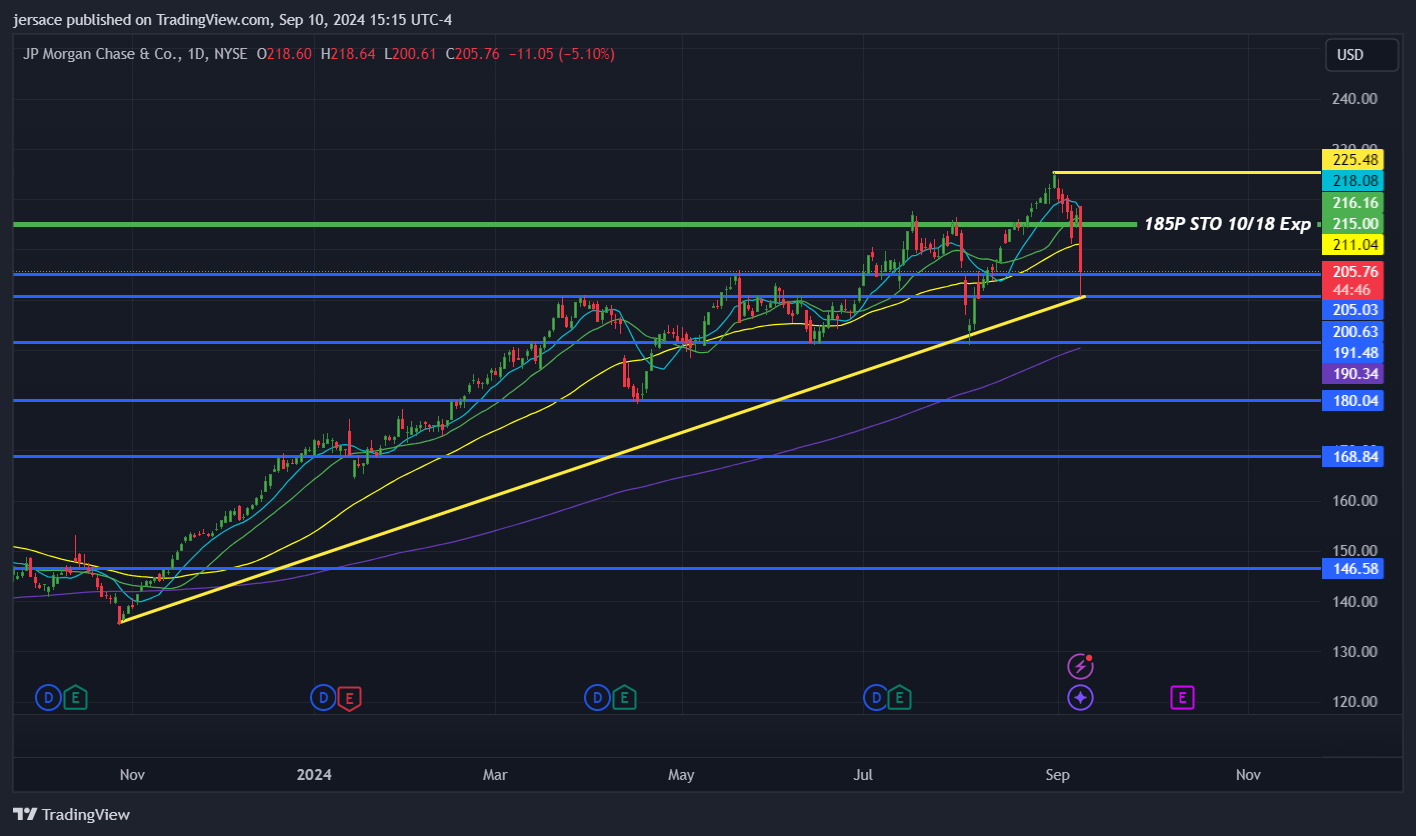Click the 146.58 blue price label

click(1355, 569)
